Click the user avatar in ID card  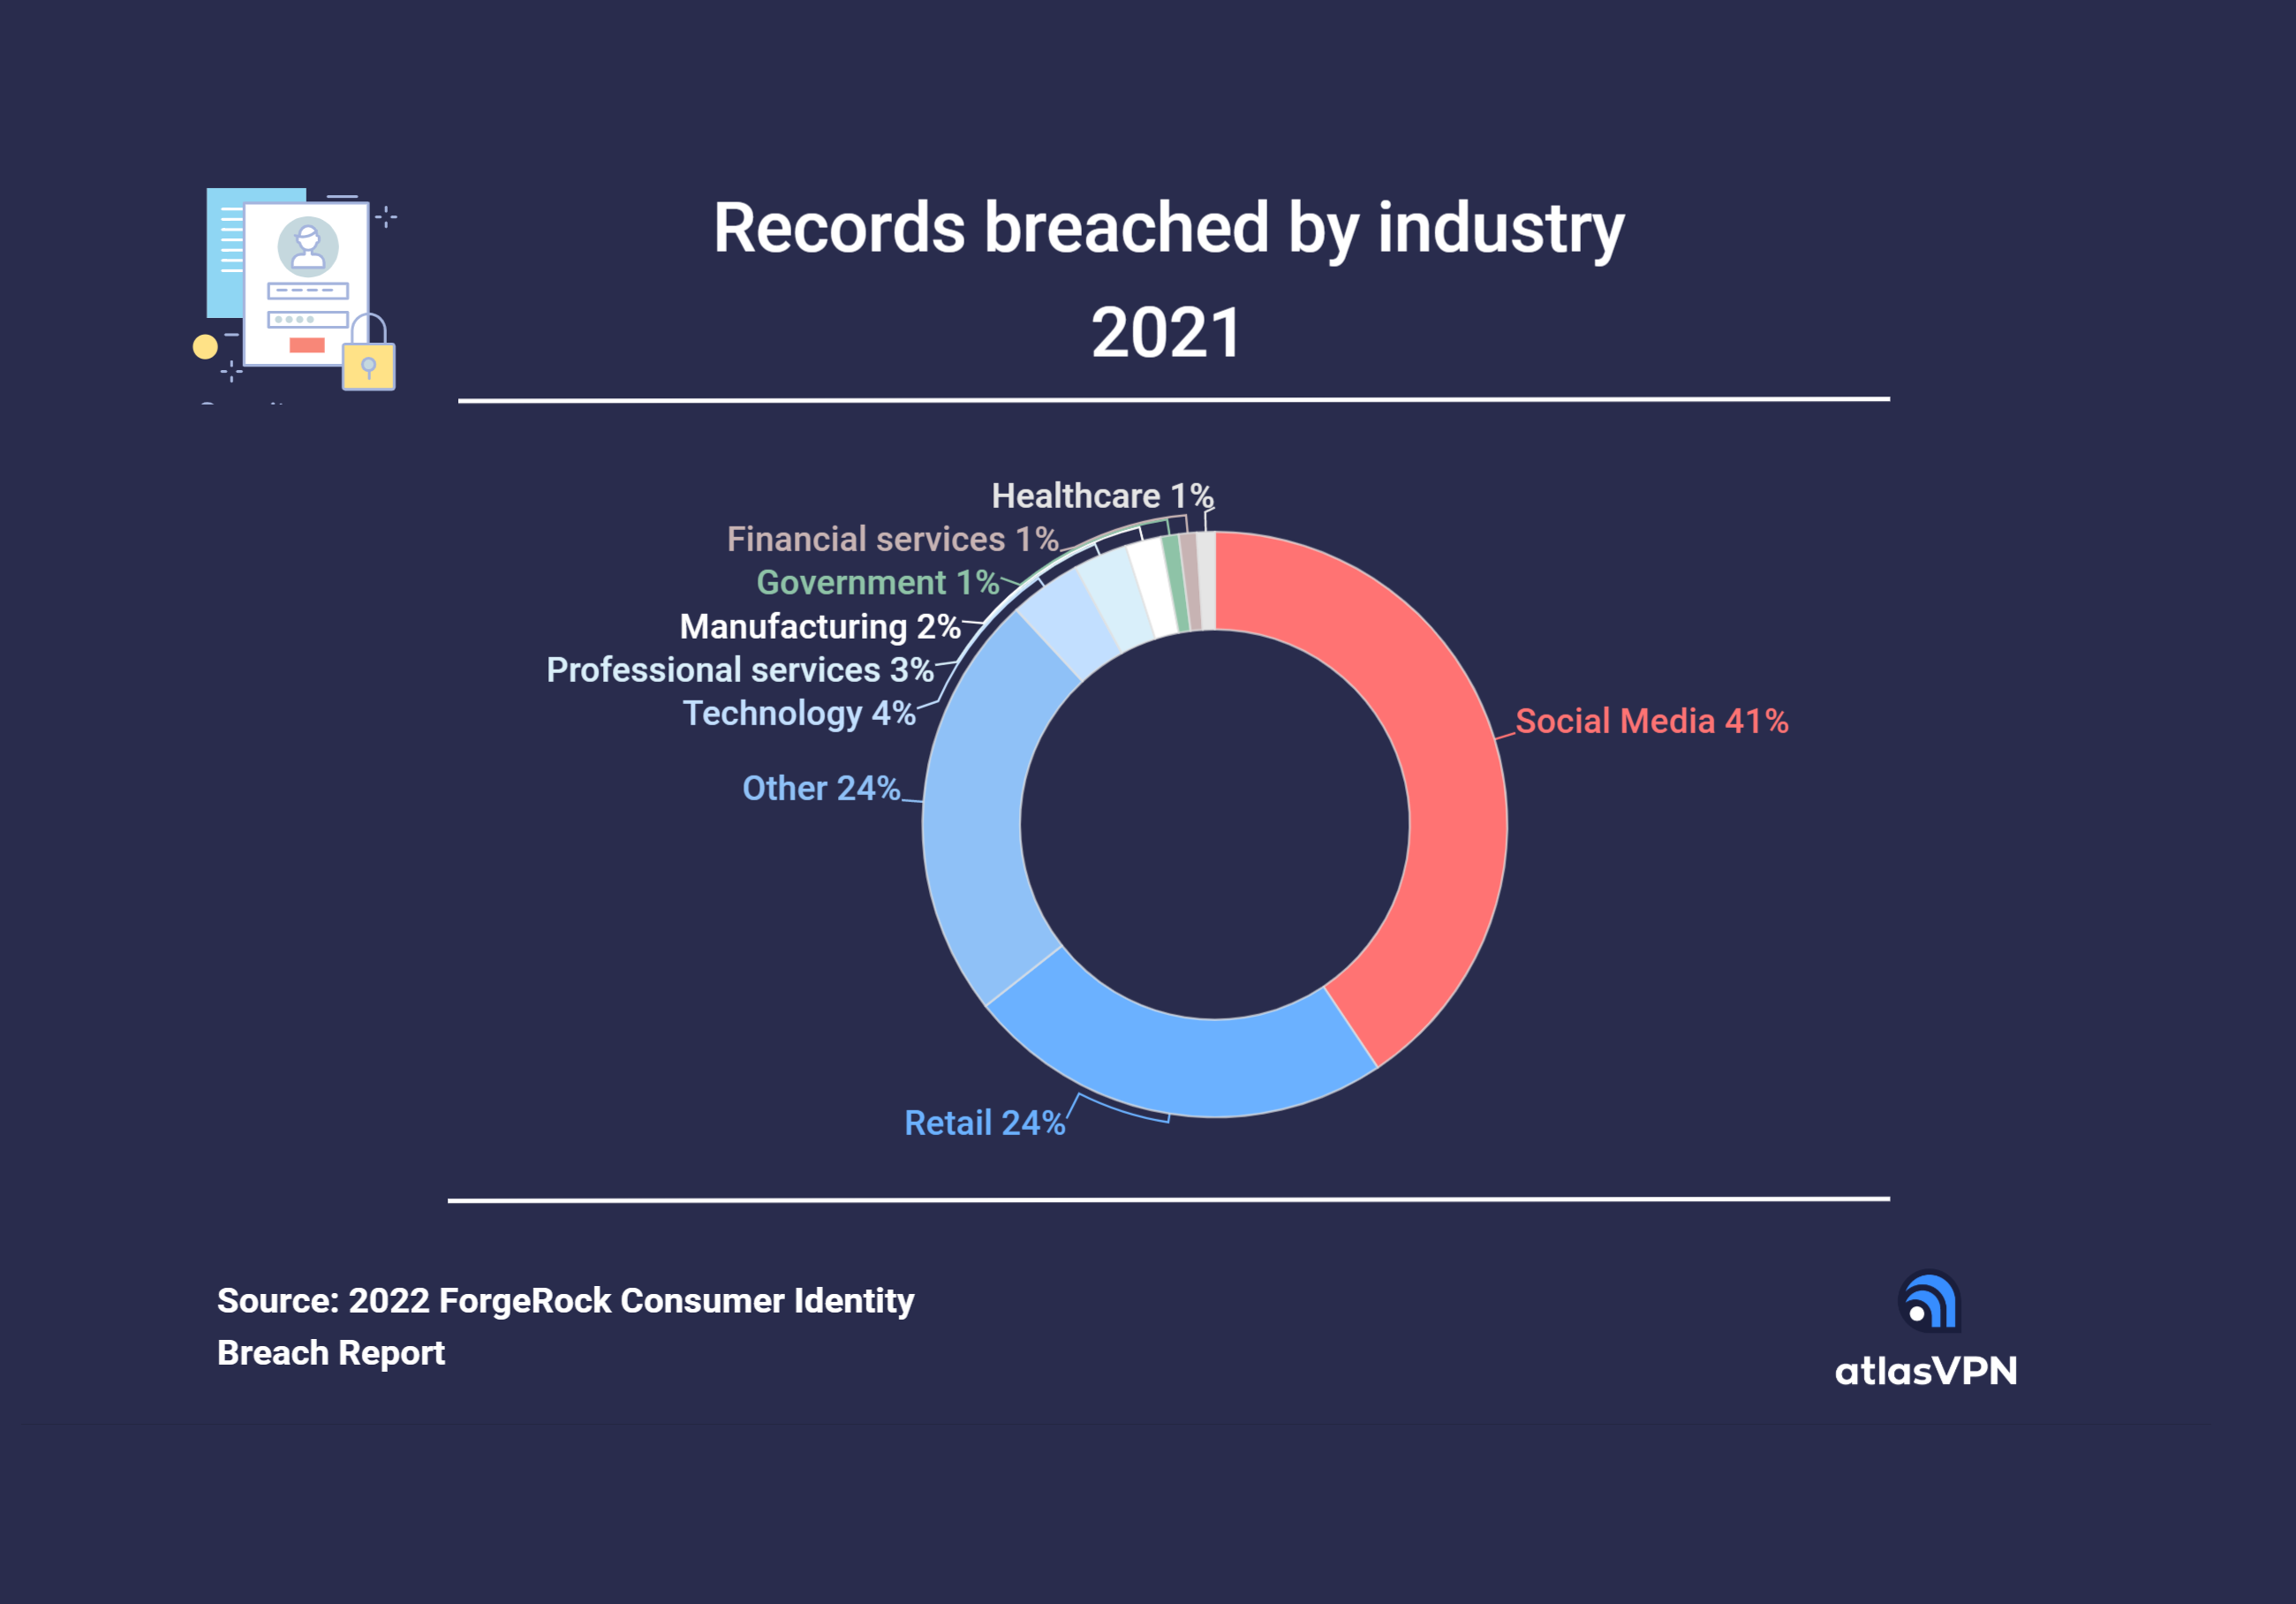tap(307, 246)
